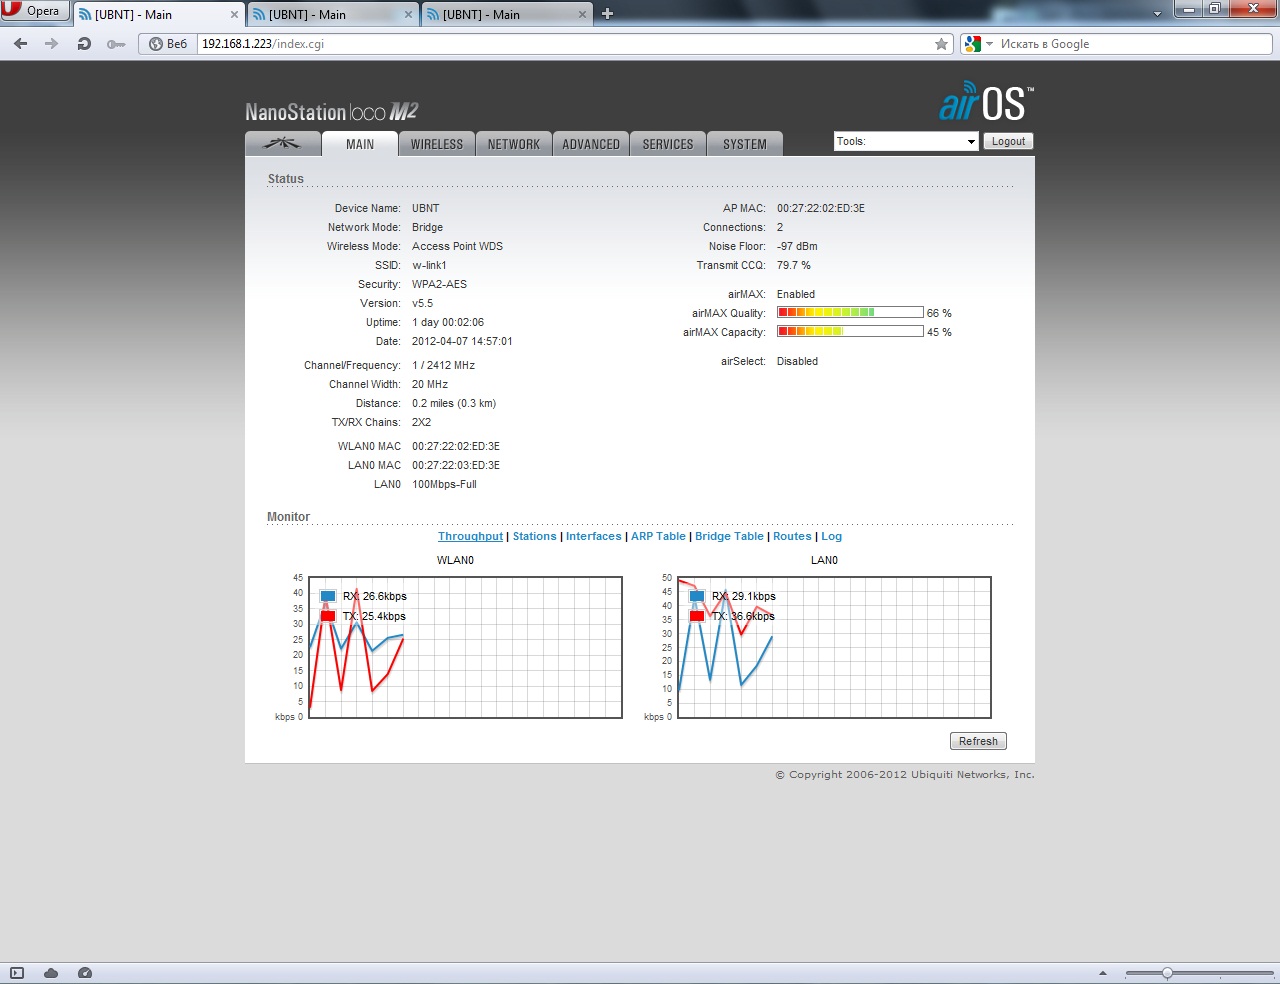This screenshot has width=1280, height=984.
Task: Click the airMAX Quality bar
Action: tap(850, 313)
